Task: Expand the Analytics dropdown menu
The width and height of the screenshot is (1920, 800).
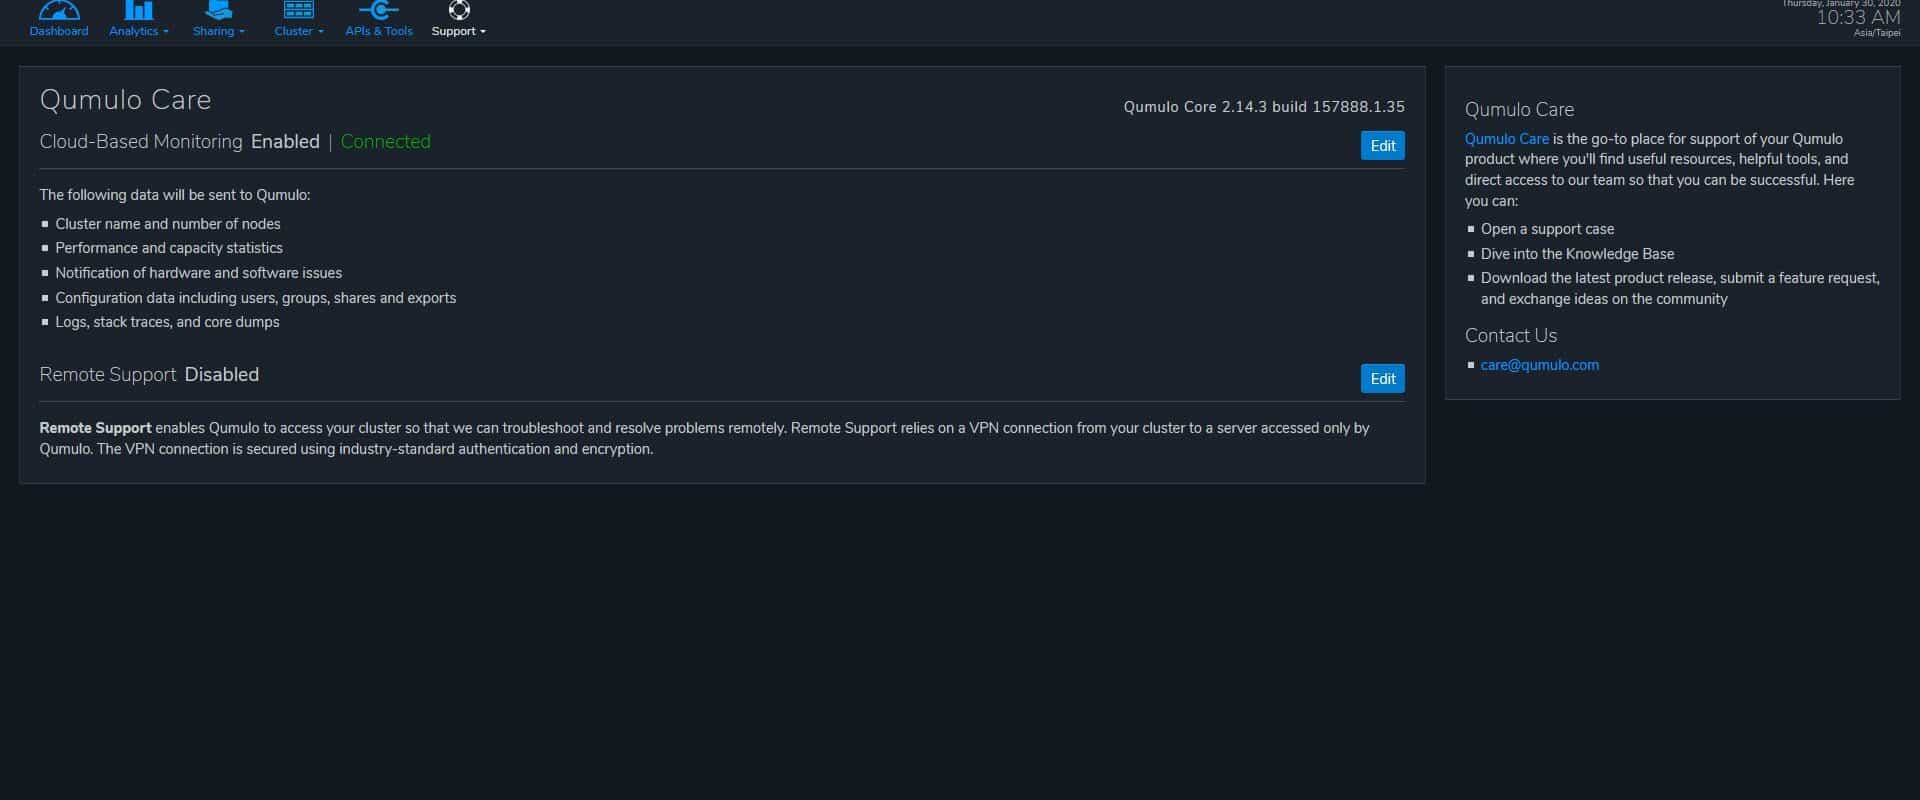Action: point(139,31)
